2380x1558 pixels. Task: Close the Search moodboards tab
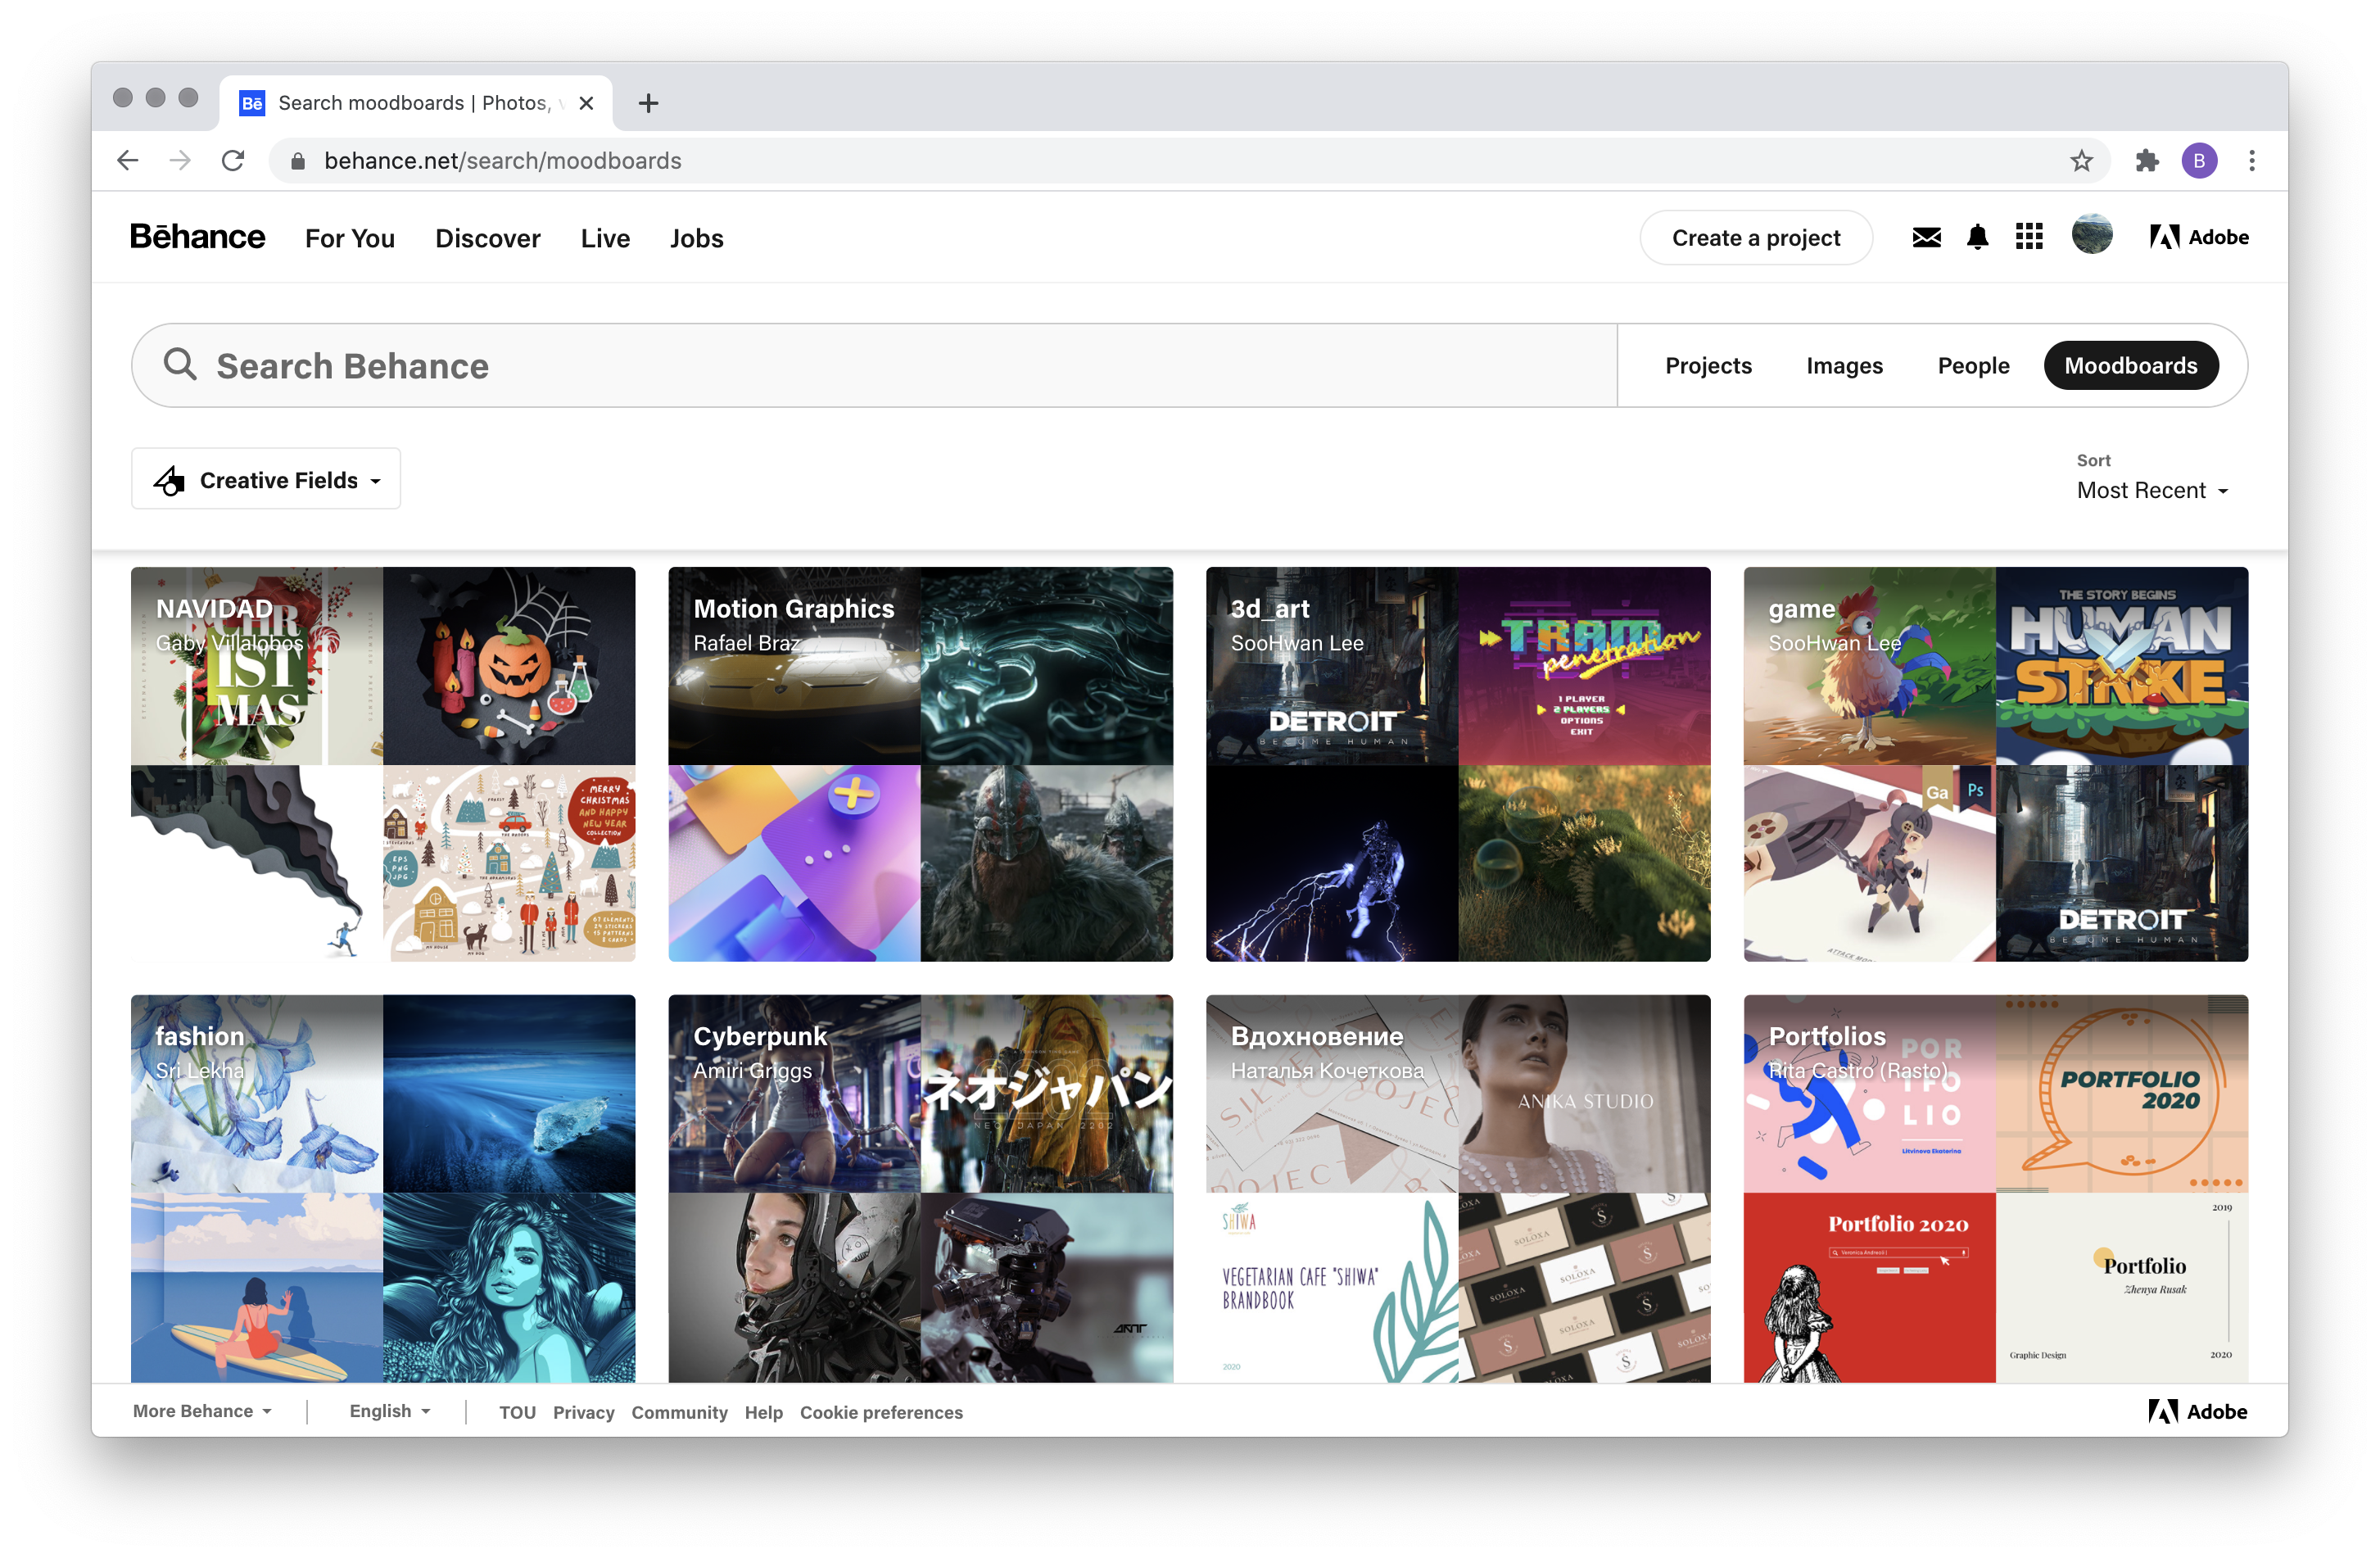(x=587, y=103)
